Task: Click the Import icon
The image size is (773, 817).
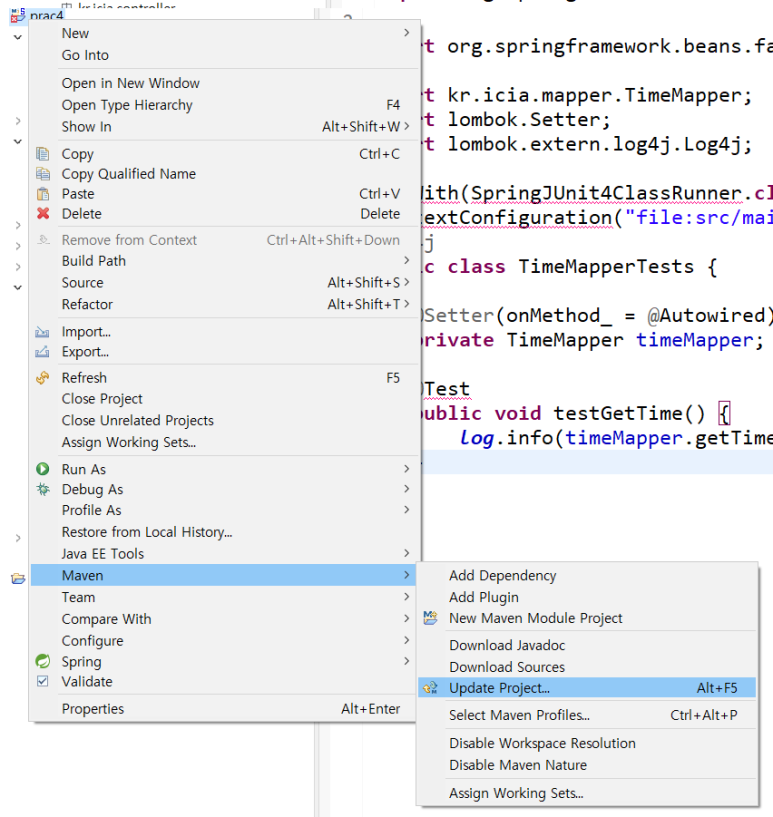Action: click(42, 332)
